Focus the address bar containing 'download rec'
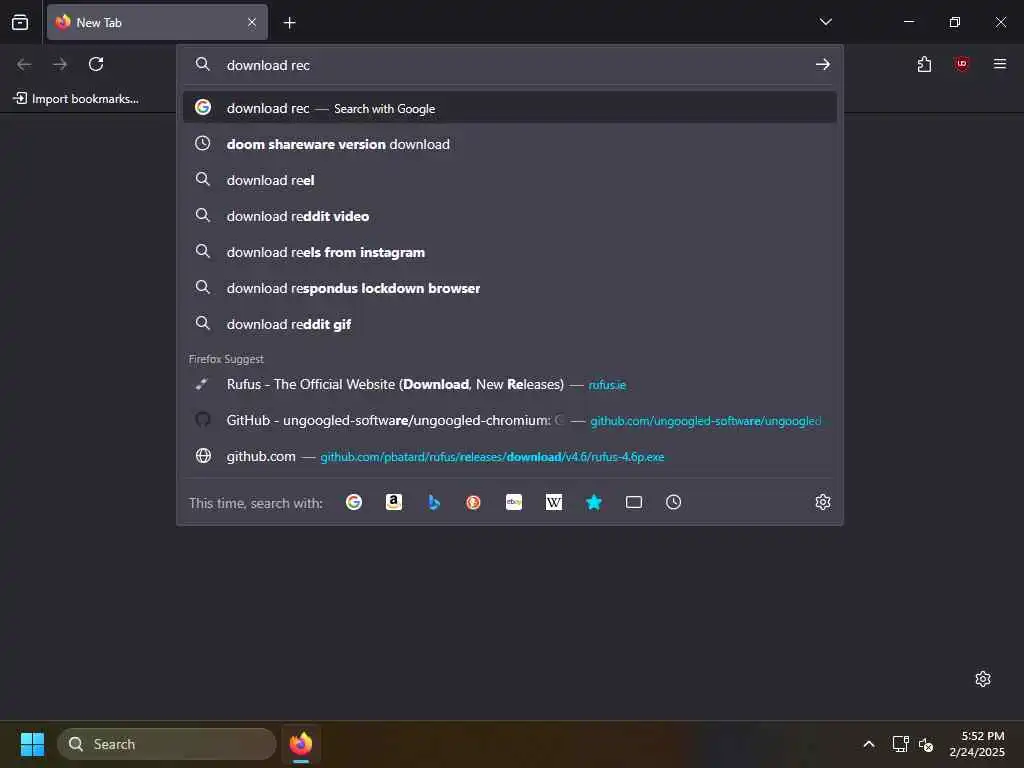Viewport: 1024px width, 768px height. tap(509, 65)
